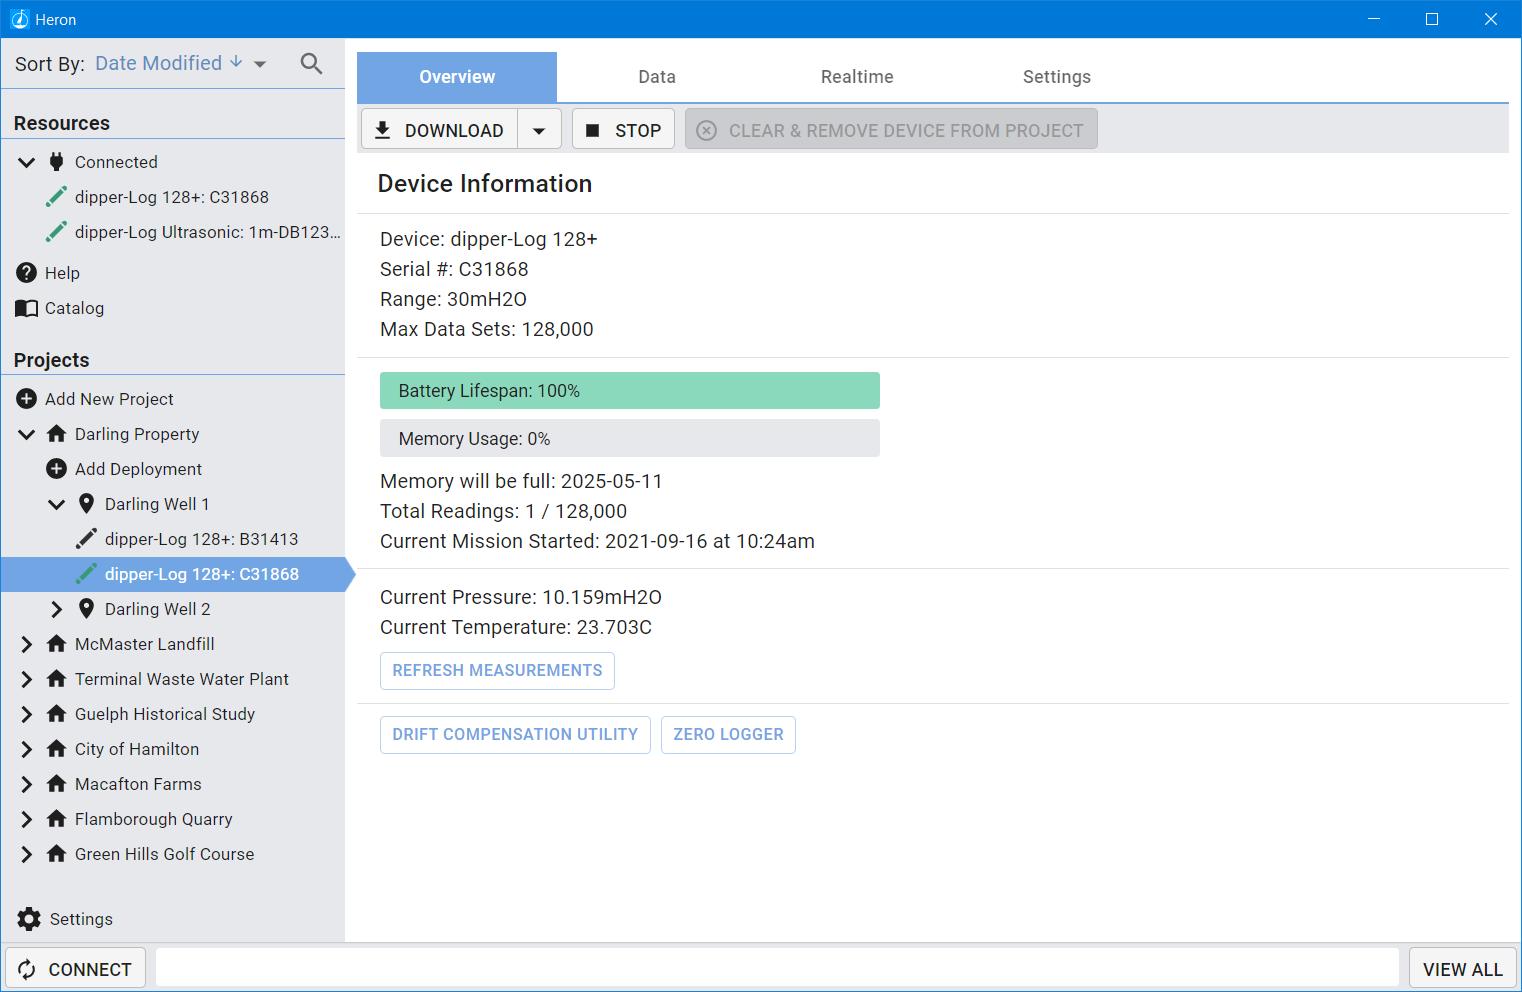Click the refresh icon on the Connect button
This screenshot has width=1522, height=992.
[x=27, y=969]
